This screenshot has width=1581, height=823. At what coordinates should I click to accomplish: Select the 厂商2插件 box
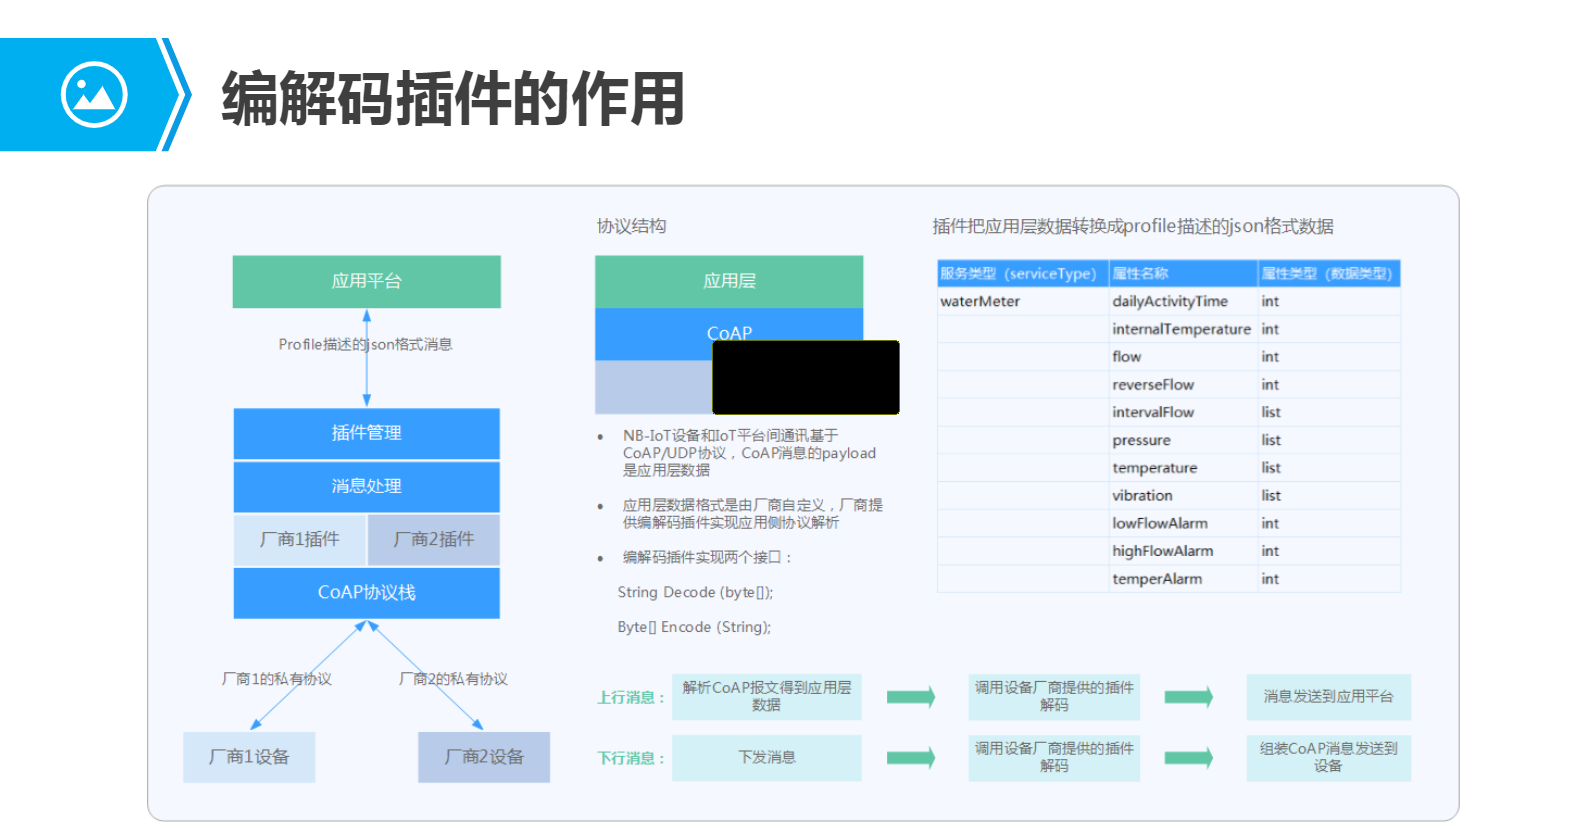click(x=434, y=539)
